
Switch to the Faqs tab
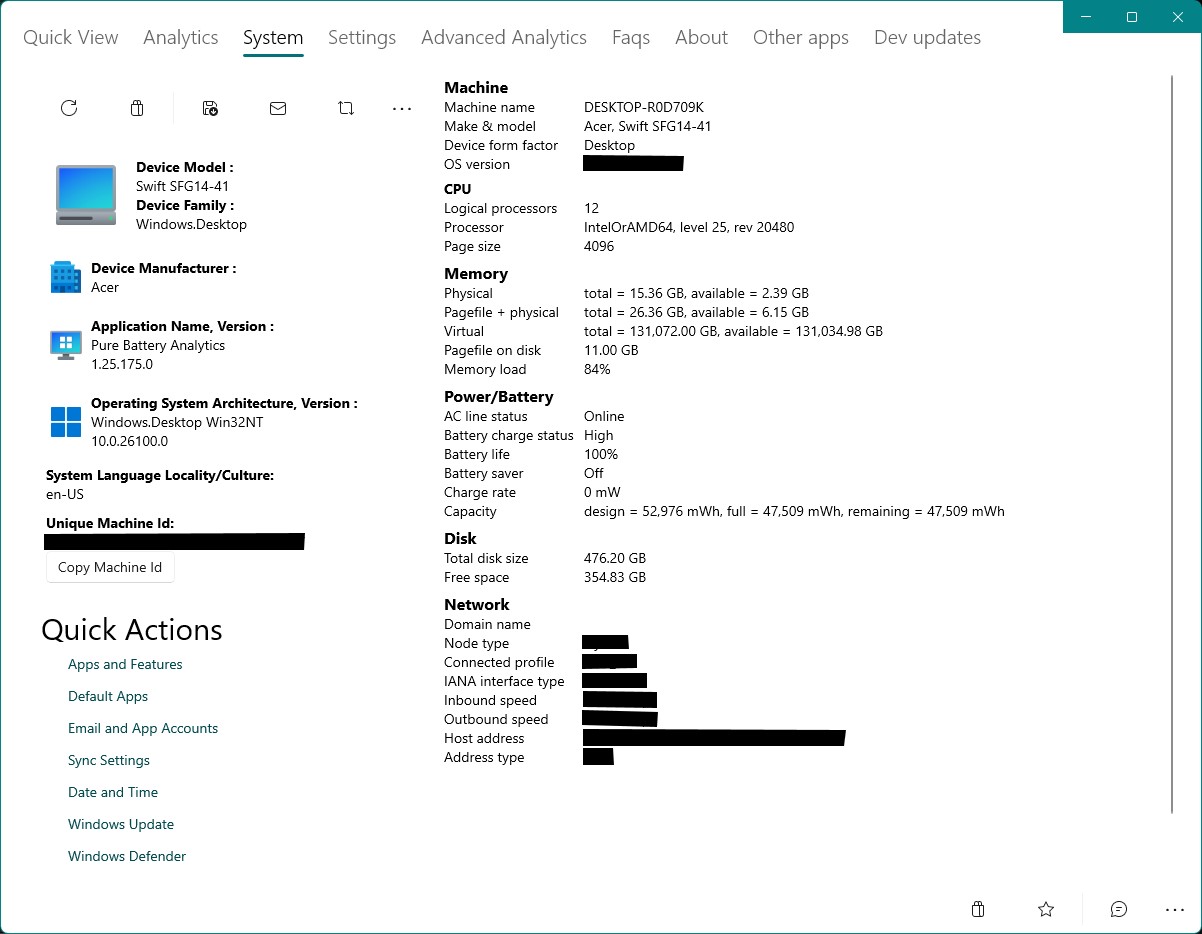click(x=631, y=37)
